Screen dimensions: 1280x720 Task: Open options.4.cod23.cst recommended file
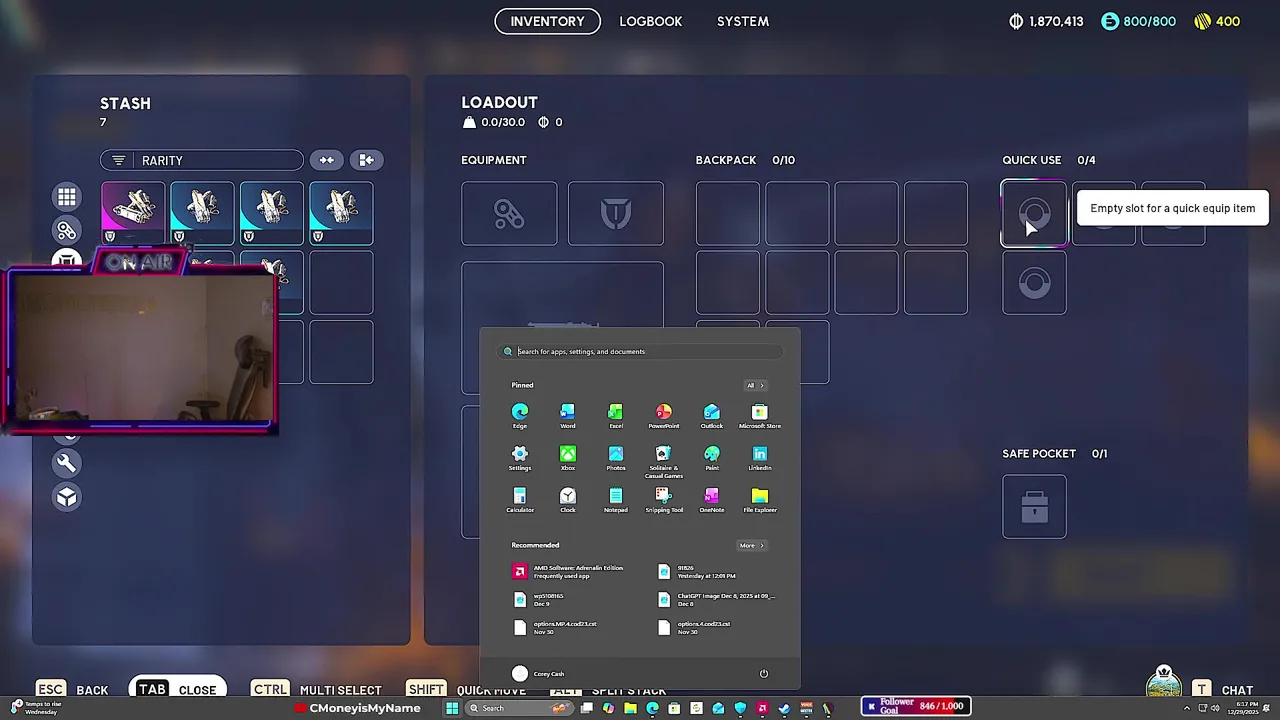pos(695,627)
